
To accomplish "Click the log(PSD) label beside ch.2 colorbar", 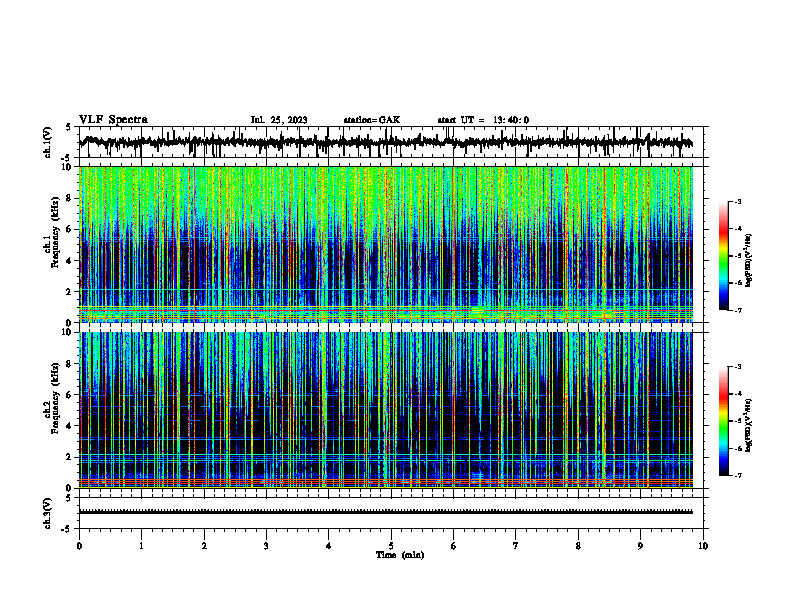I will (749, 425).
